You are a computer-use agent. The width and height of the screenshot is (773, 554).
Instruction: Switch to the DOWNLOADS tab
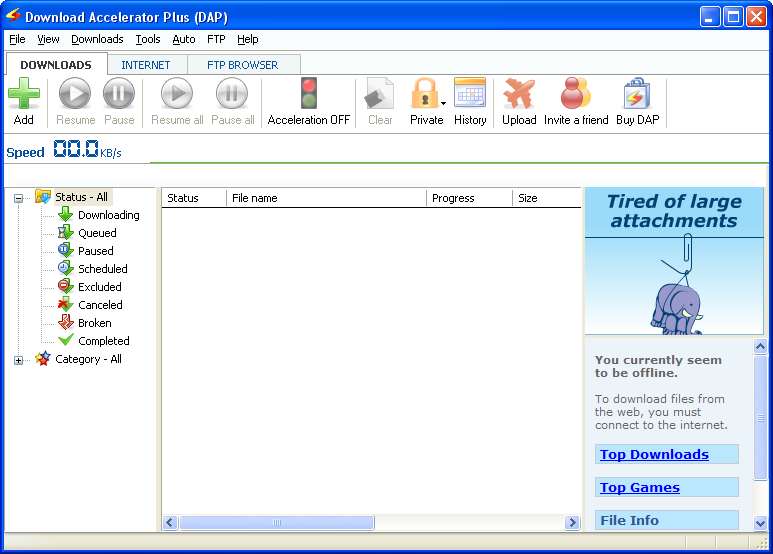56,65
